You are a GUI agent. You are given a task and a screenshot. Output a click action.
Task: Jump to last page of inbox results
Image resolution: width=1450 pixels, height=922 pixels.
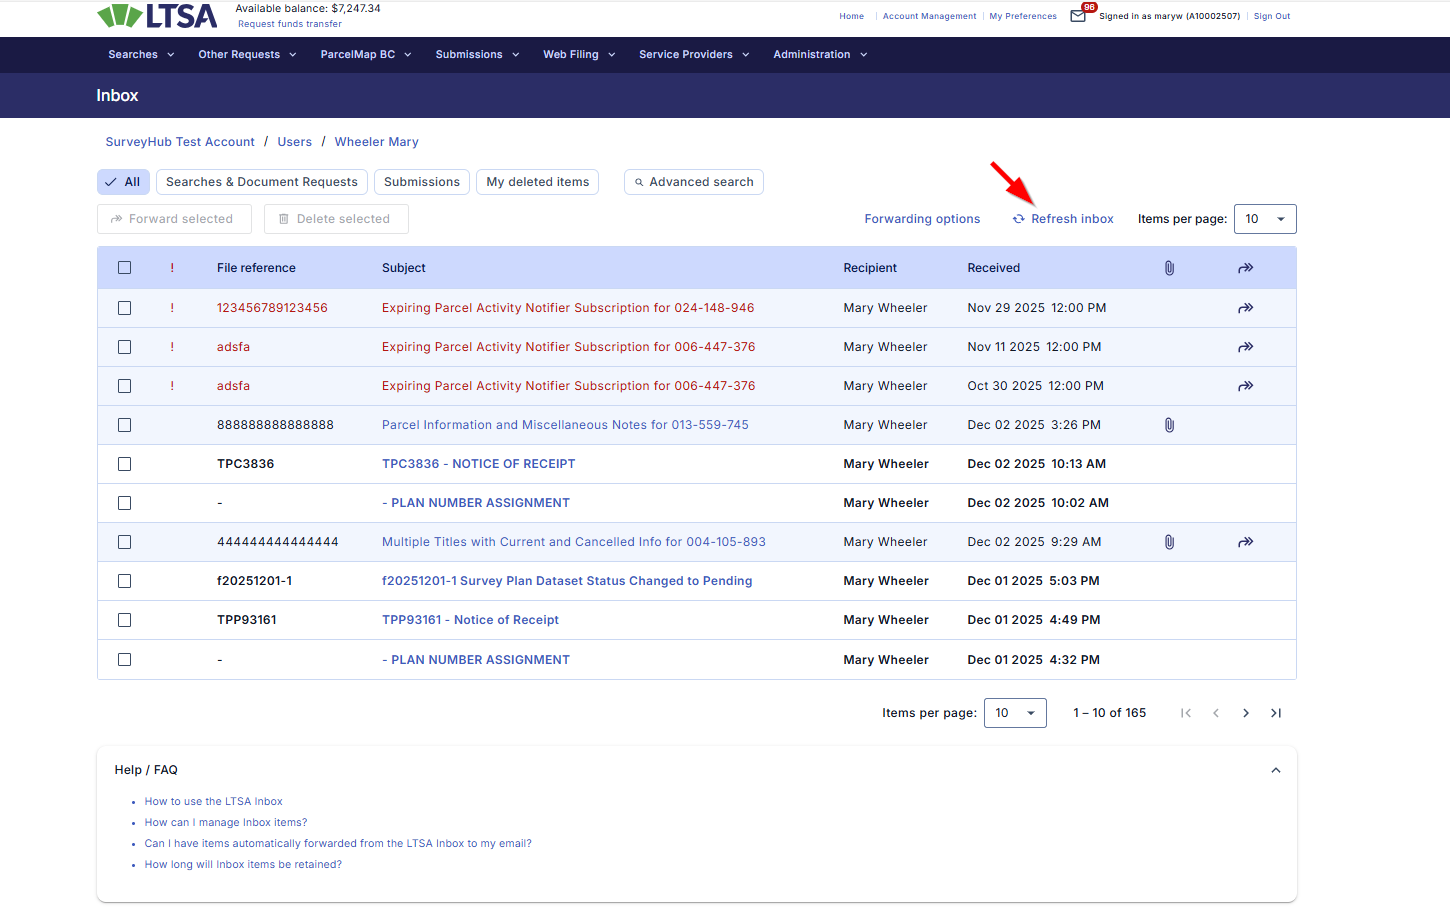pyautogui.click(x=1275, y=713)
